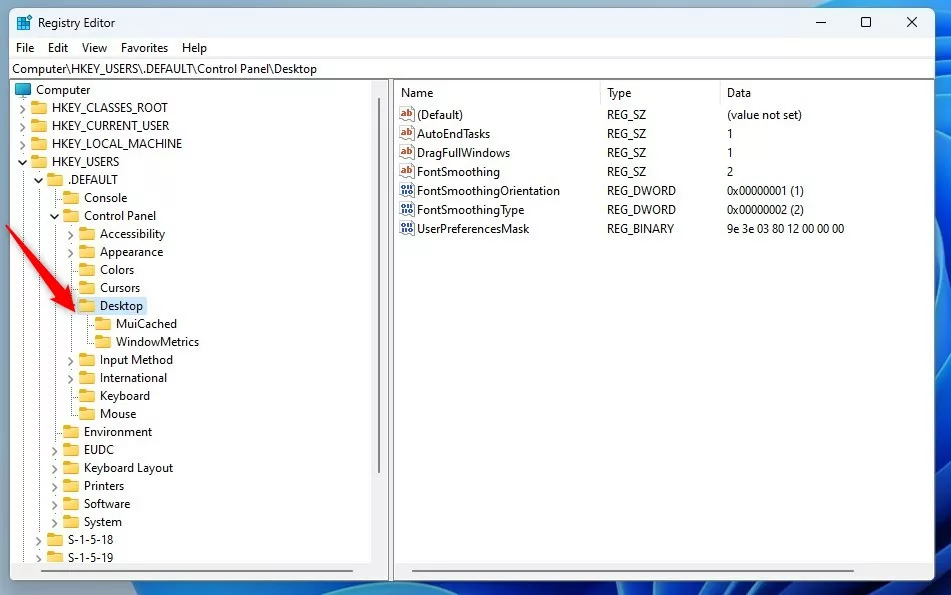Click the (value not set) data cell
This screenshot has height=595, width=951.
click(764, 115)
